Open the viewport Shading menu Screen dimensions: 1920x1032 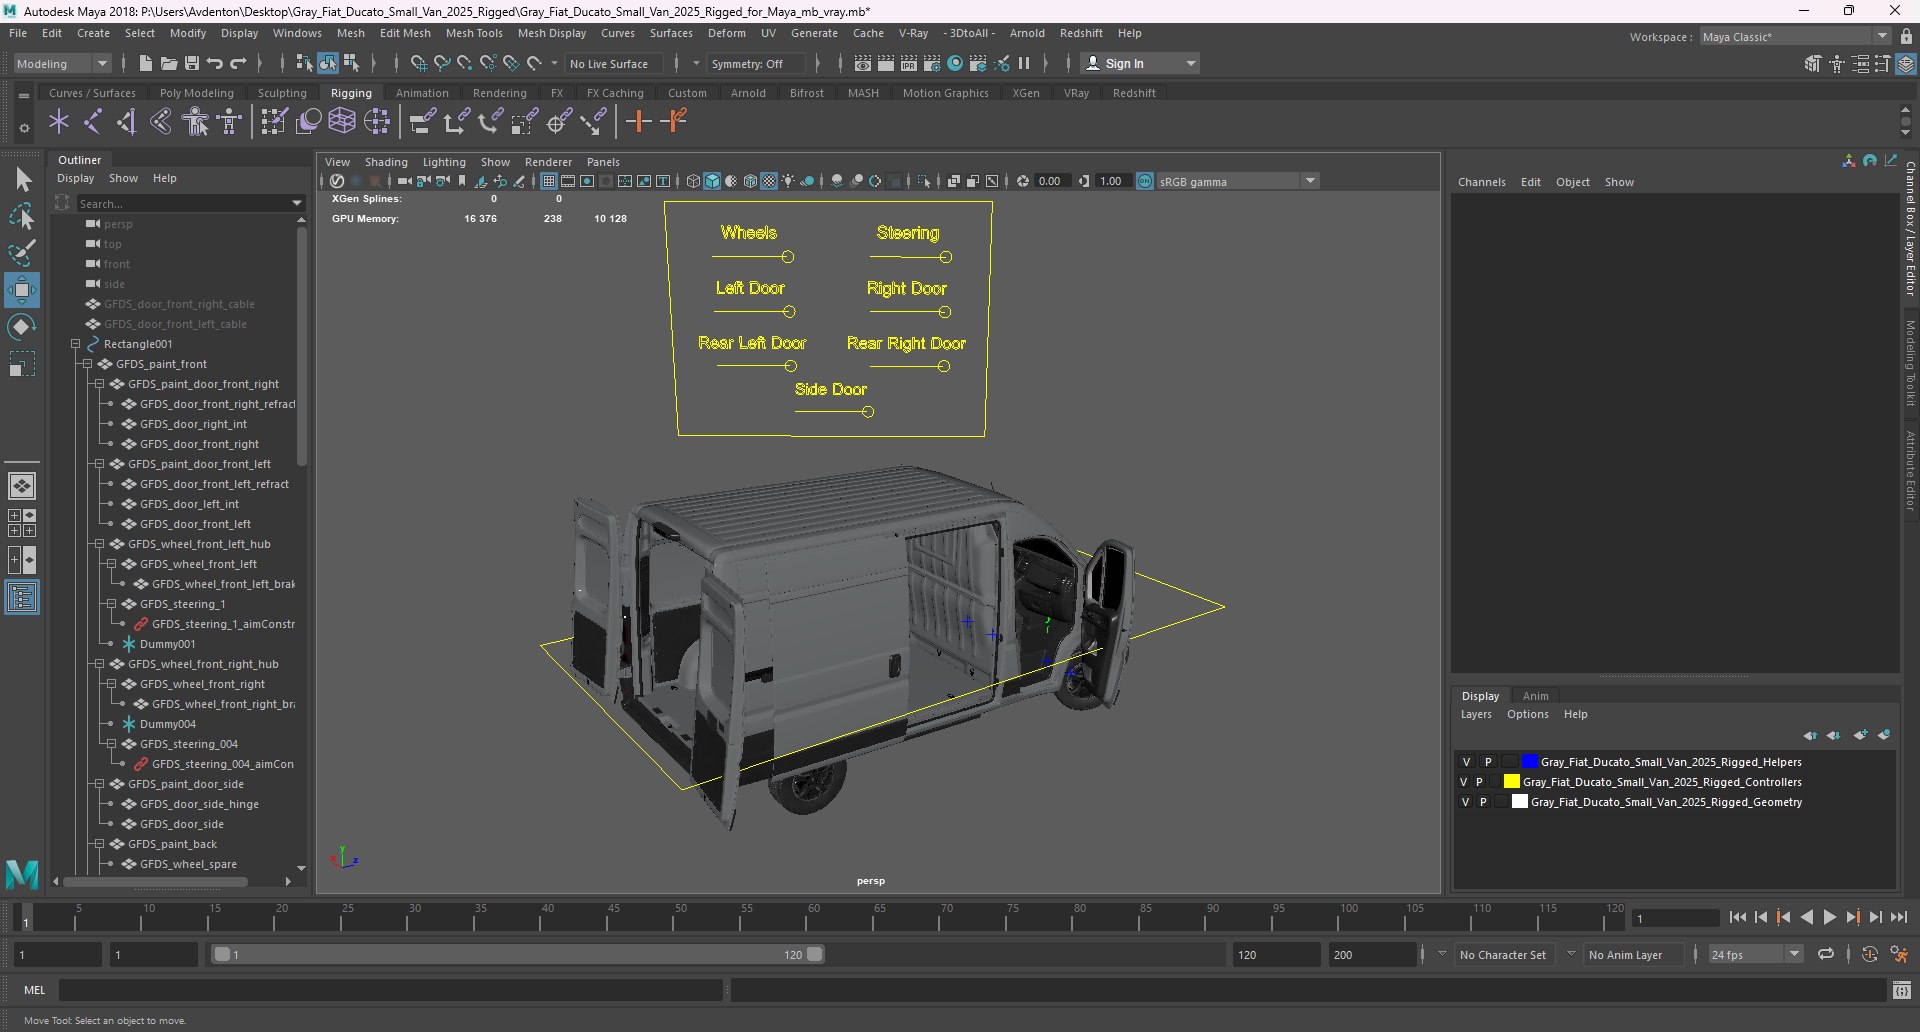(386, 162)
